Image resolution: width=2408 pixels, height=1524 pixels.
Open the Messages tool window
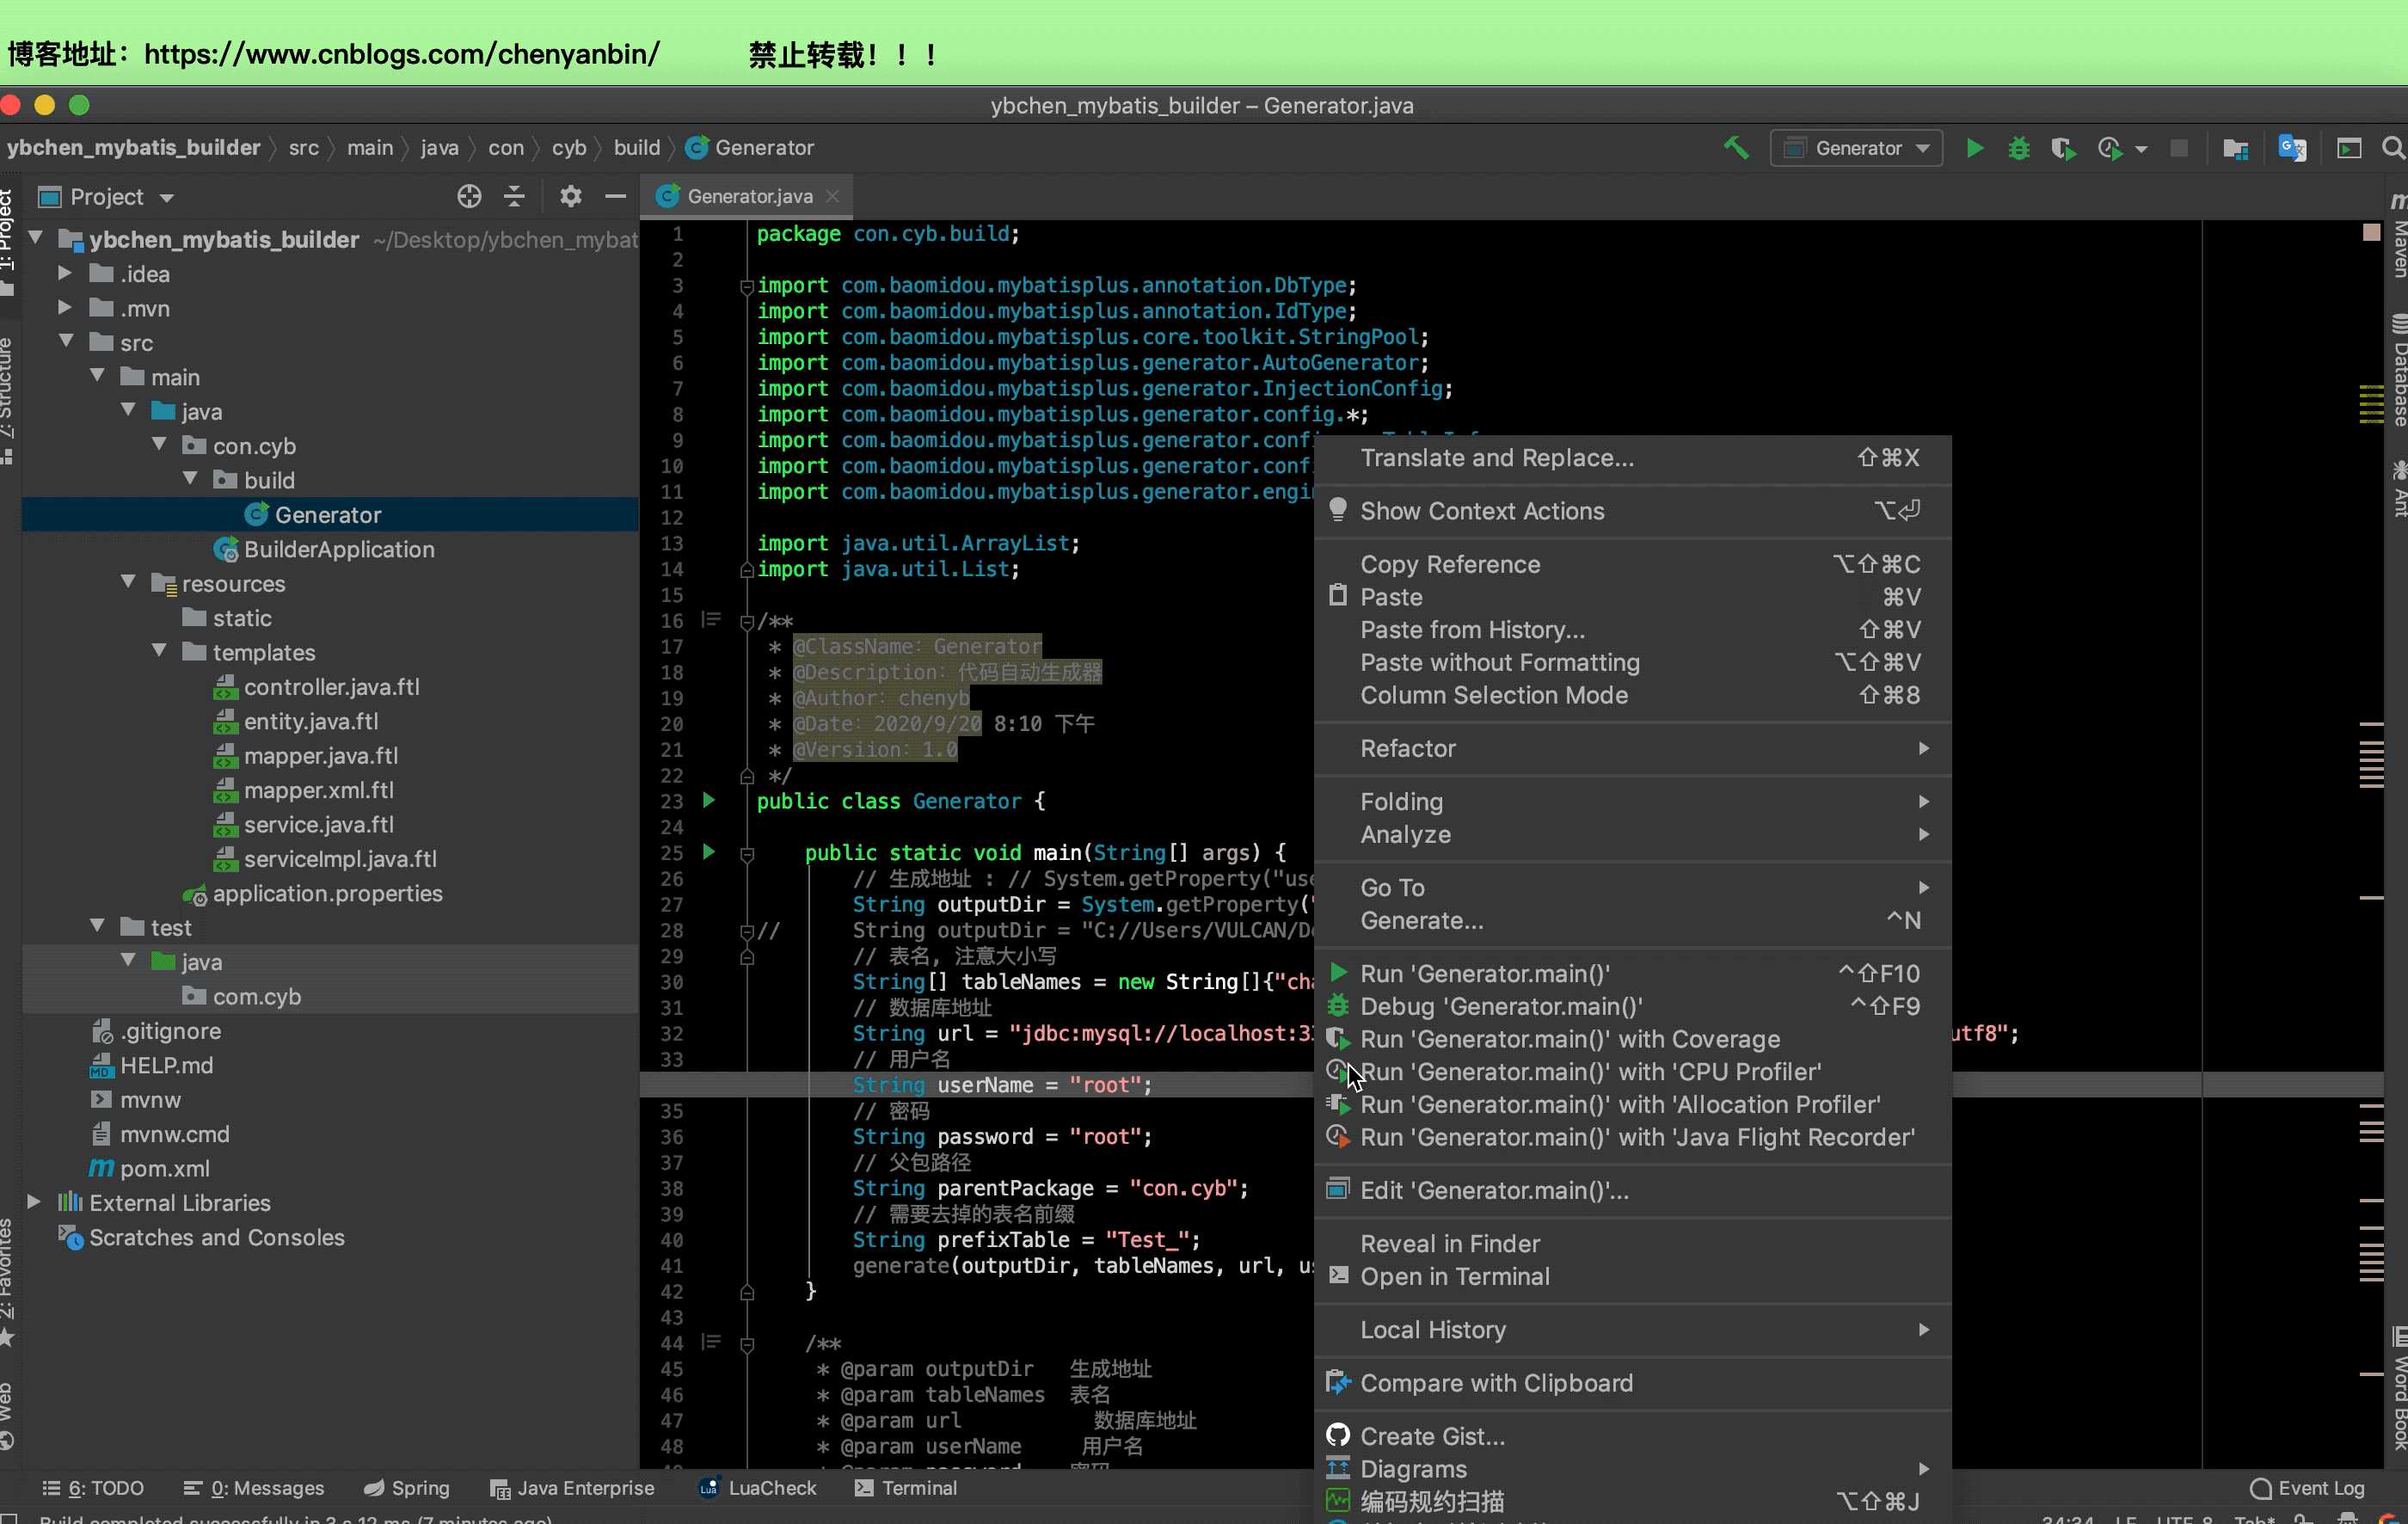[254, 1488]
